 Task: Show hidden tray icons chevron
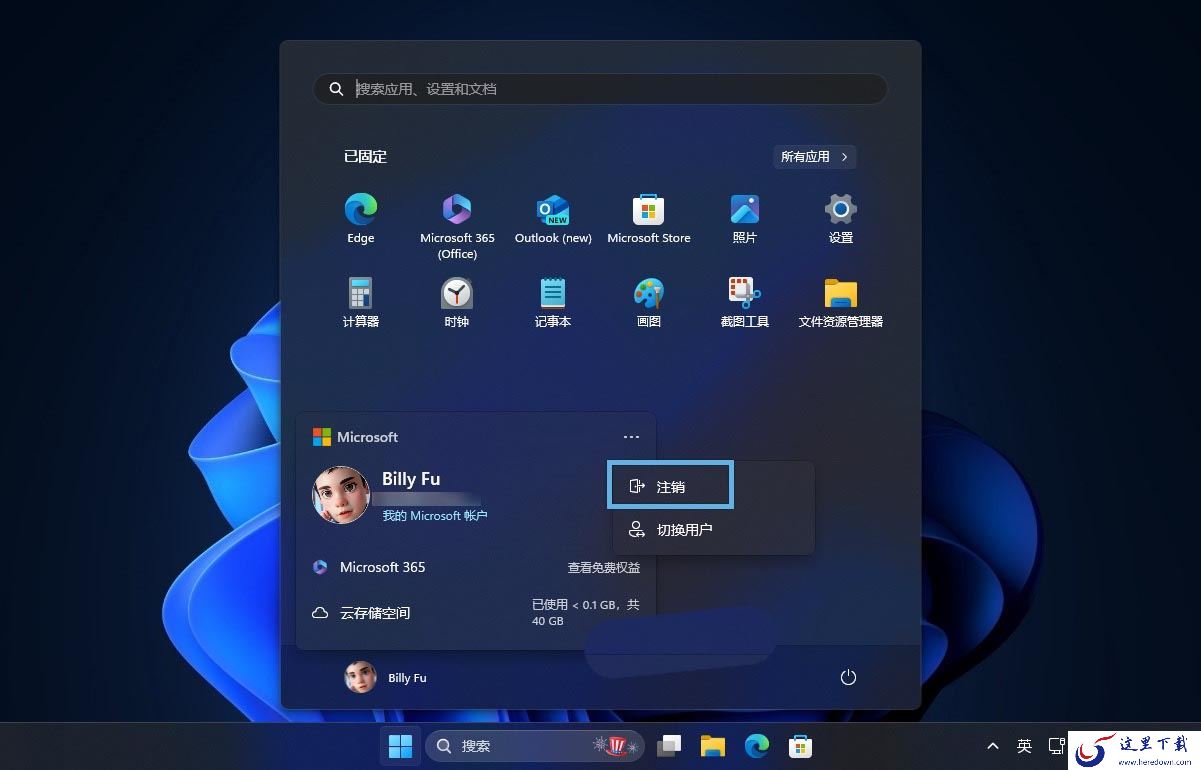[992, 746]
